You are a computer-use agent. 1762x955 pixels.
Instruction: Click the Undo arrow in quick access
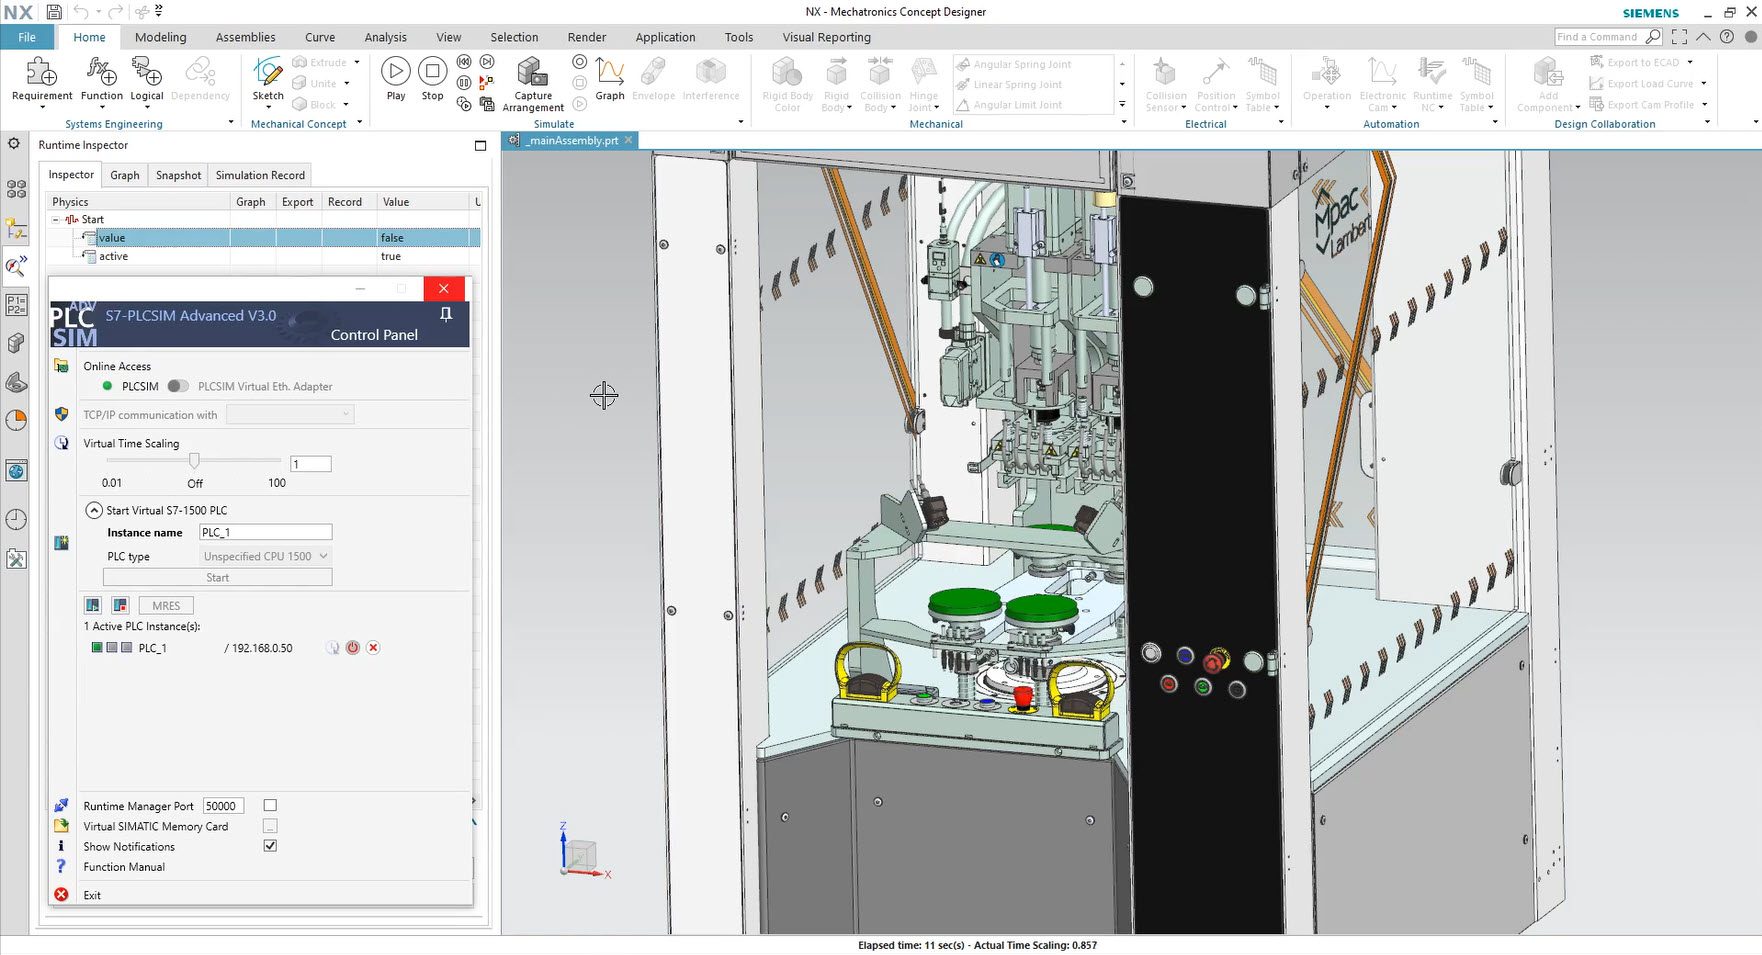click(82, 12)
